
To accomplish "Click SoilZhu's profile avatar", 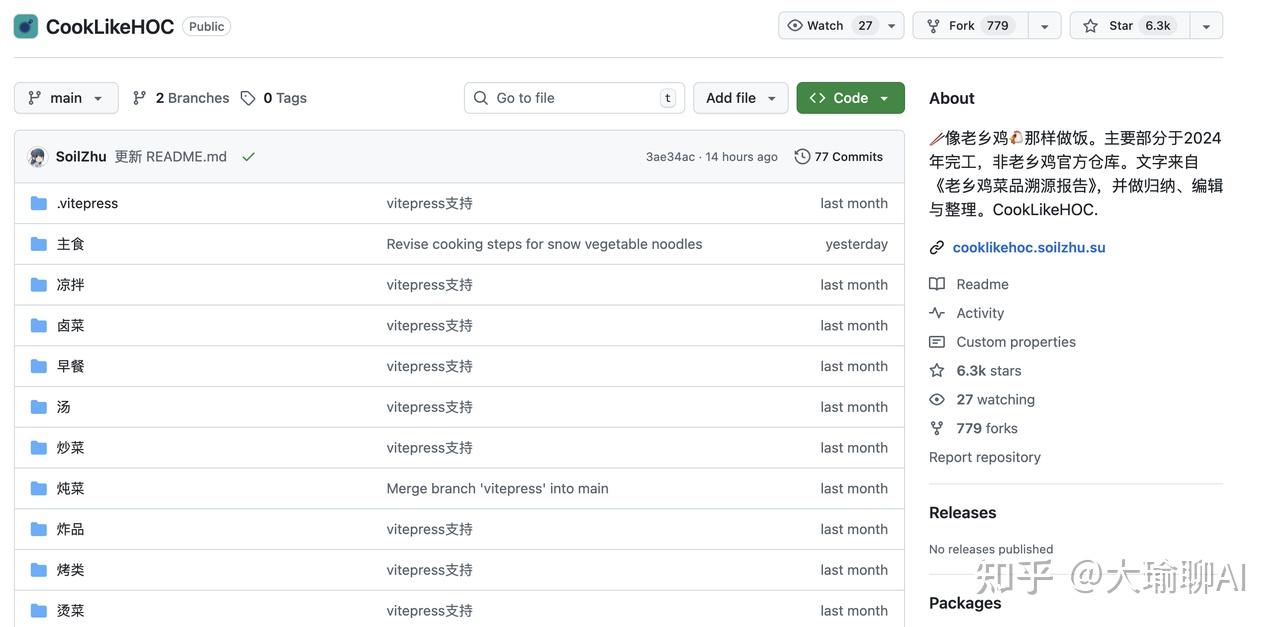I will pyautogui.click(x=37, y=157).
